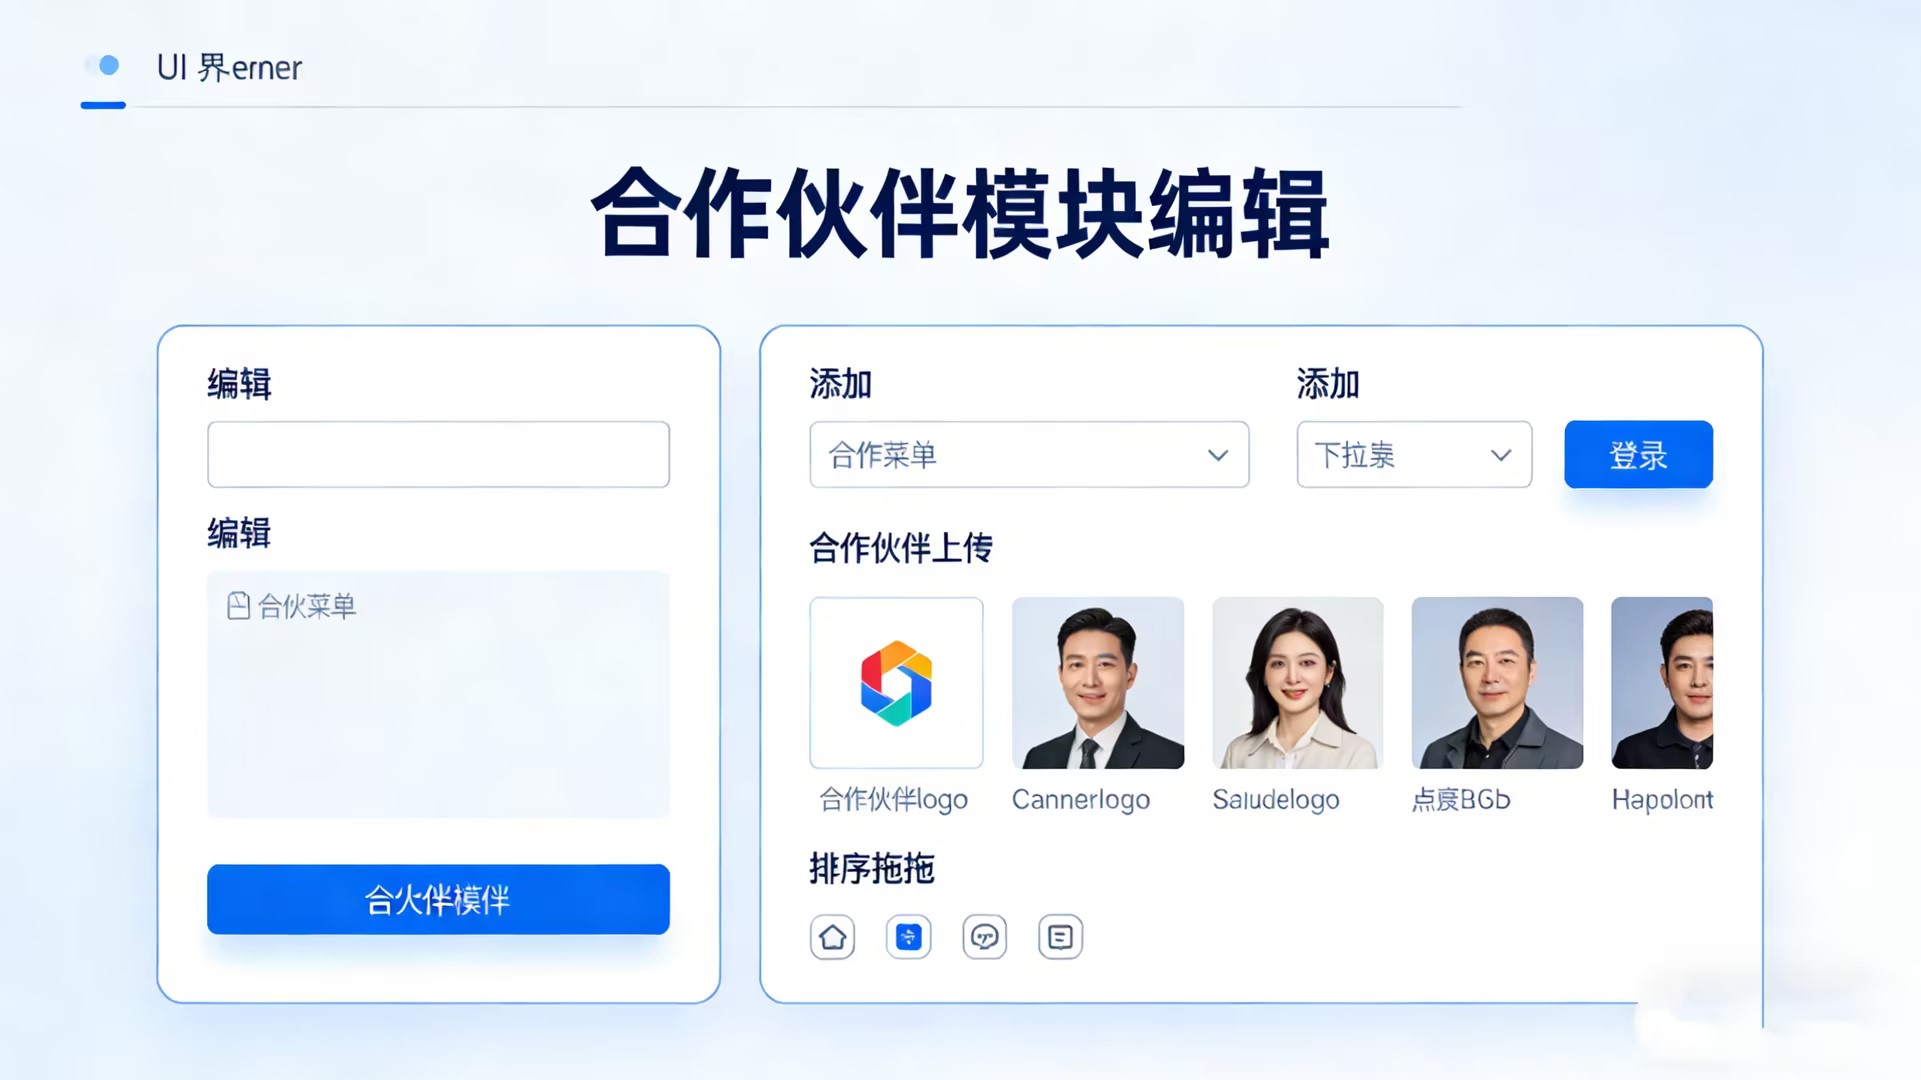Select the Hapolont partially visible thumbnail
1921x1080 pixels.
(x=1662, y=683)
